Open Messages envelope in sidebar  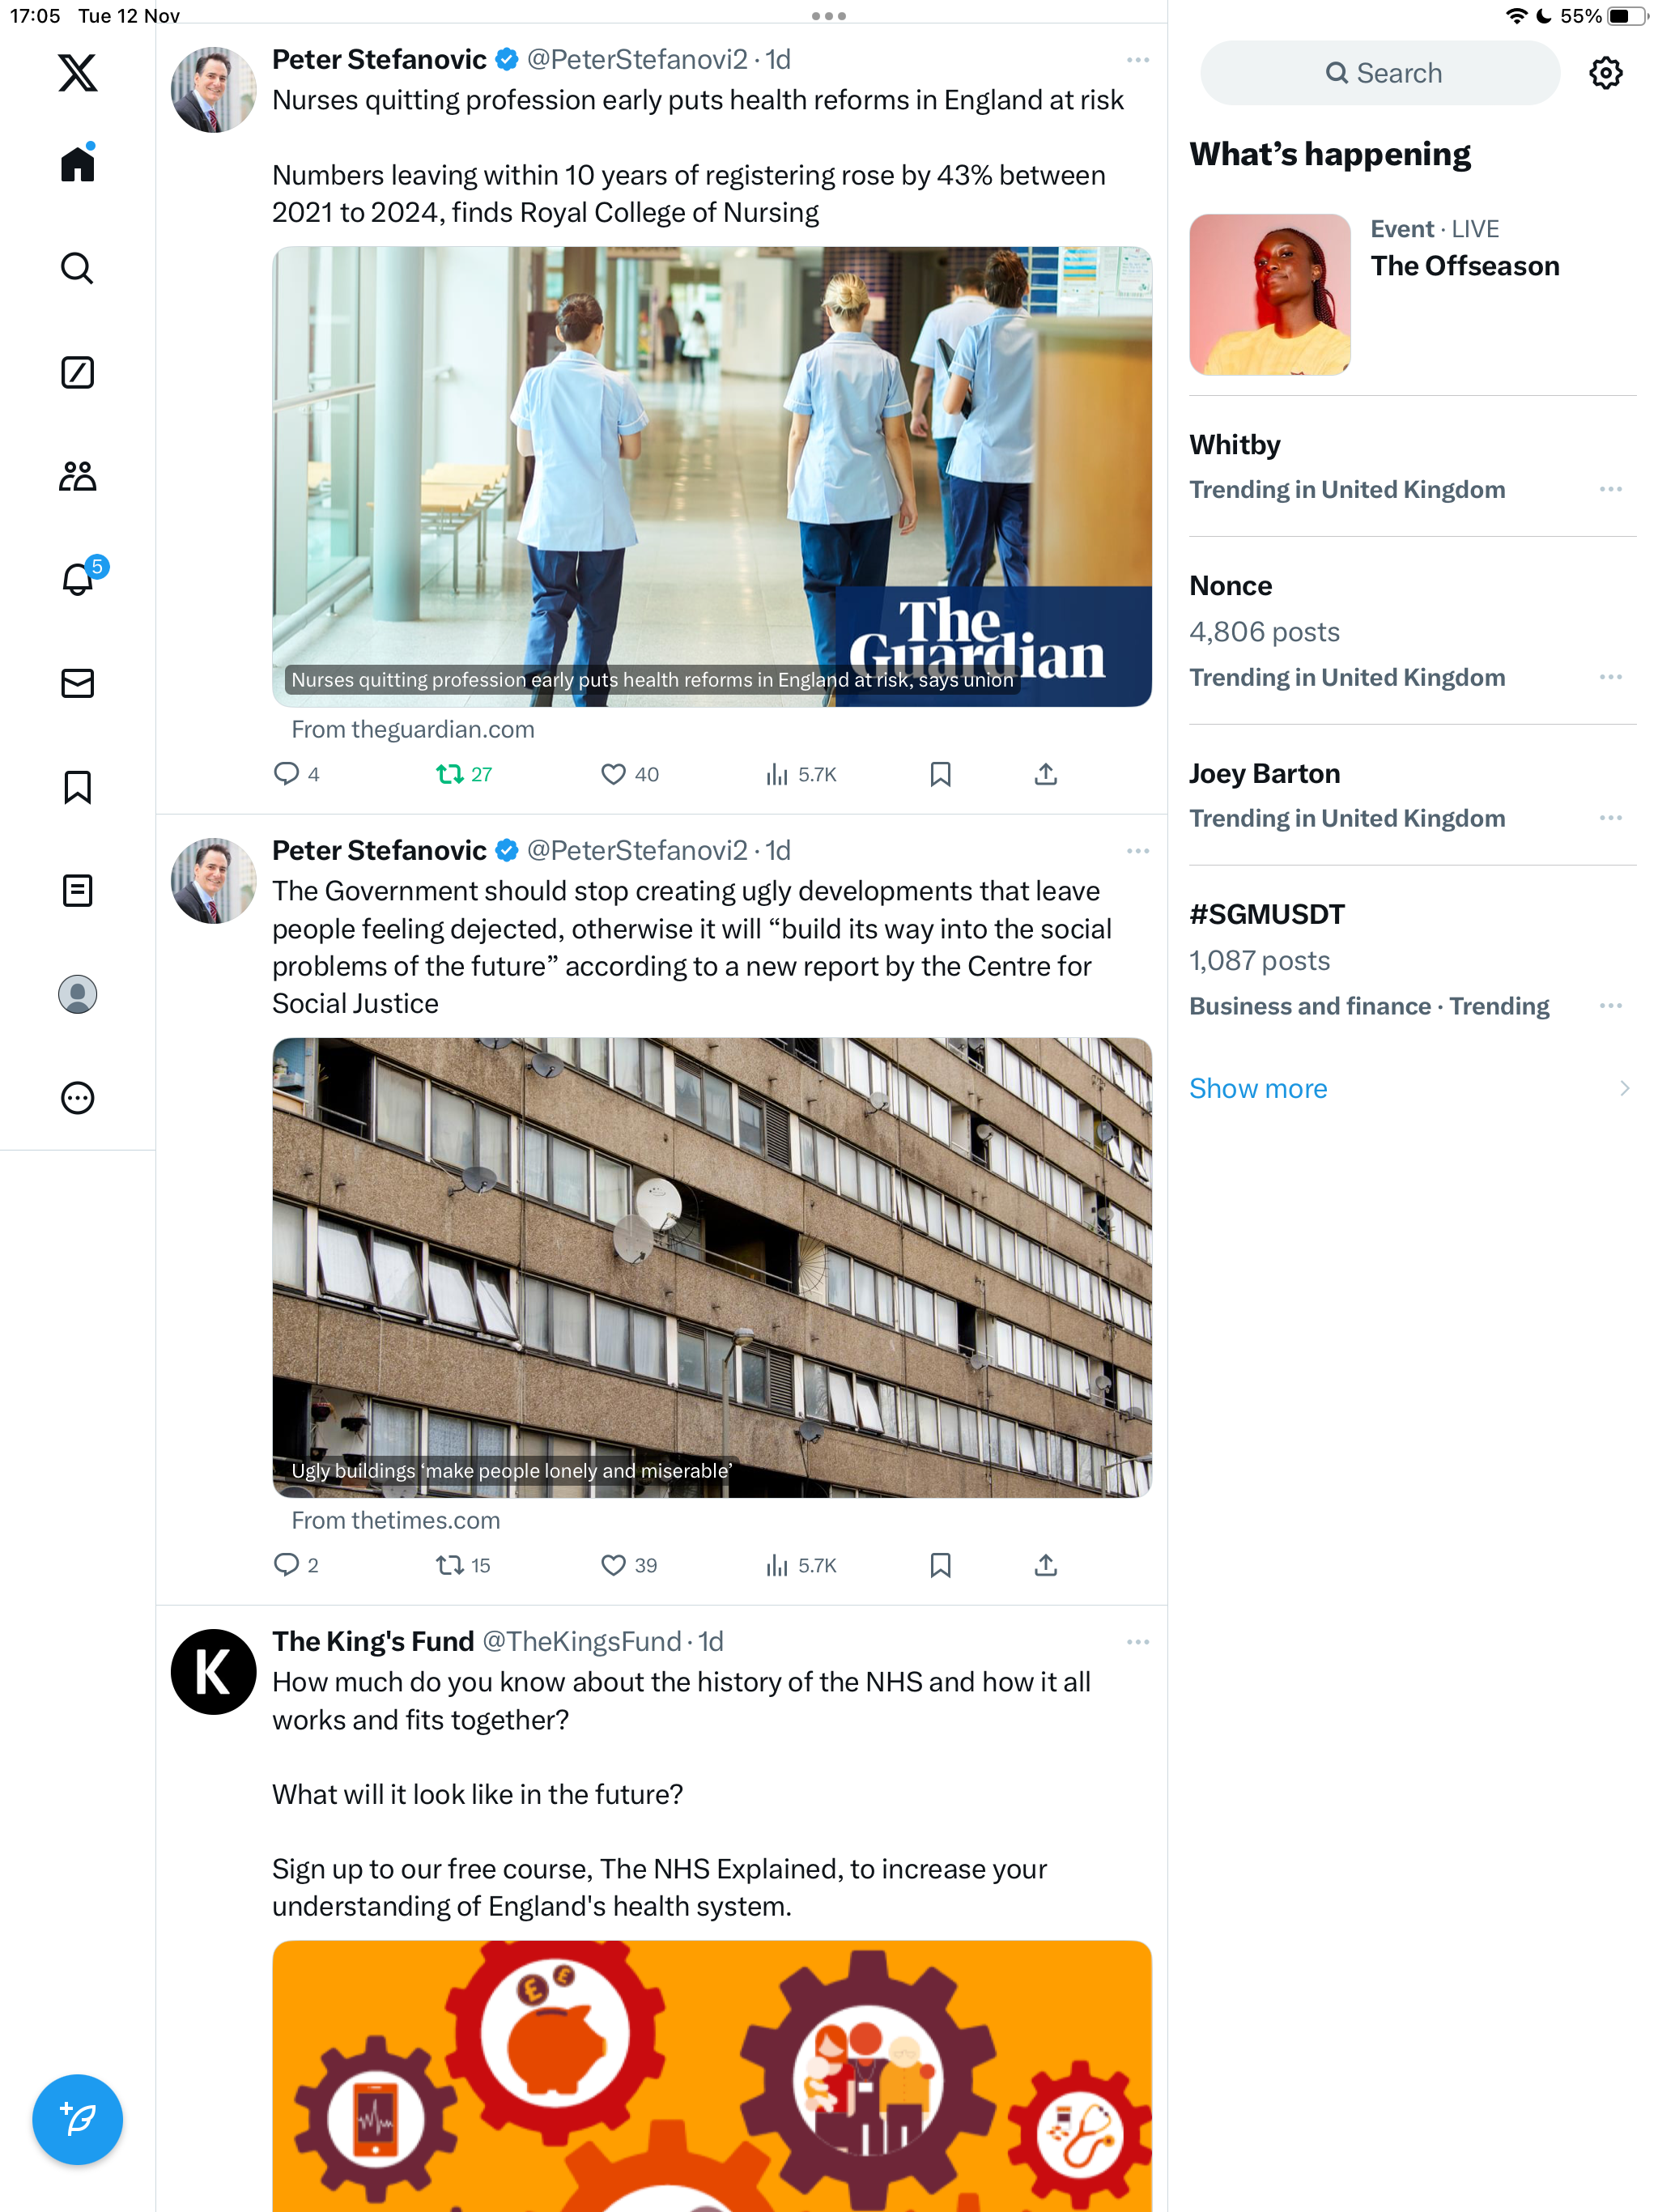tap(77, 683)
